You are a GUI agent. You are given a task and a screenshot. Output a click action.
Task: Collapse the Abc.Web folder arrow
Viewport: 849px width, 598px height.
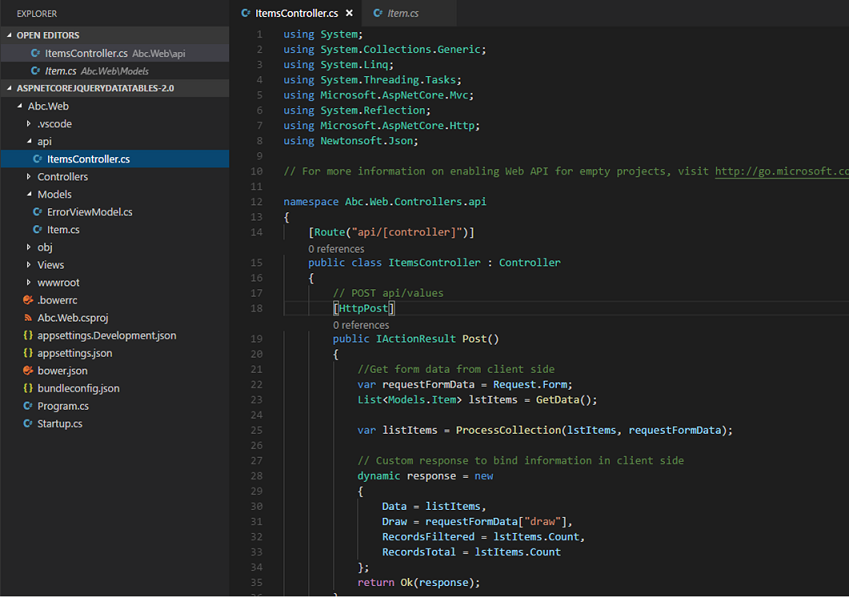click(x=19, y=106)
